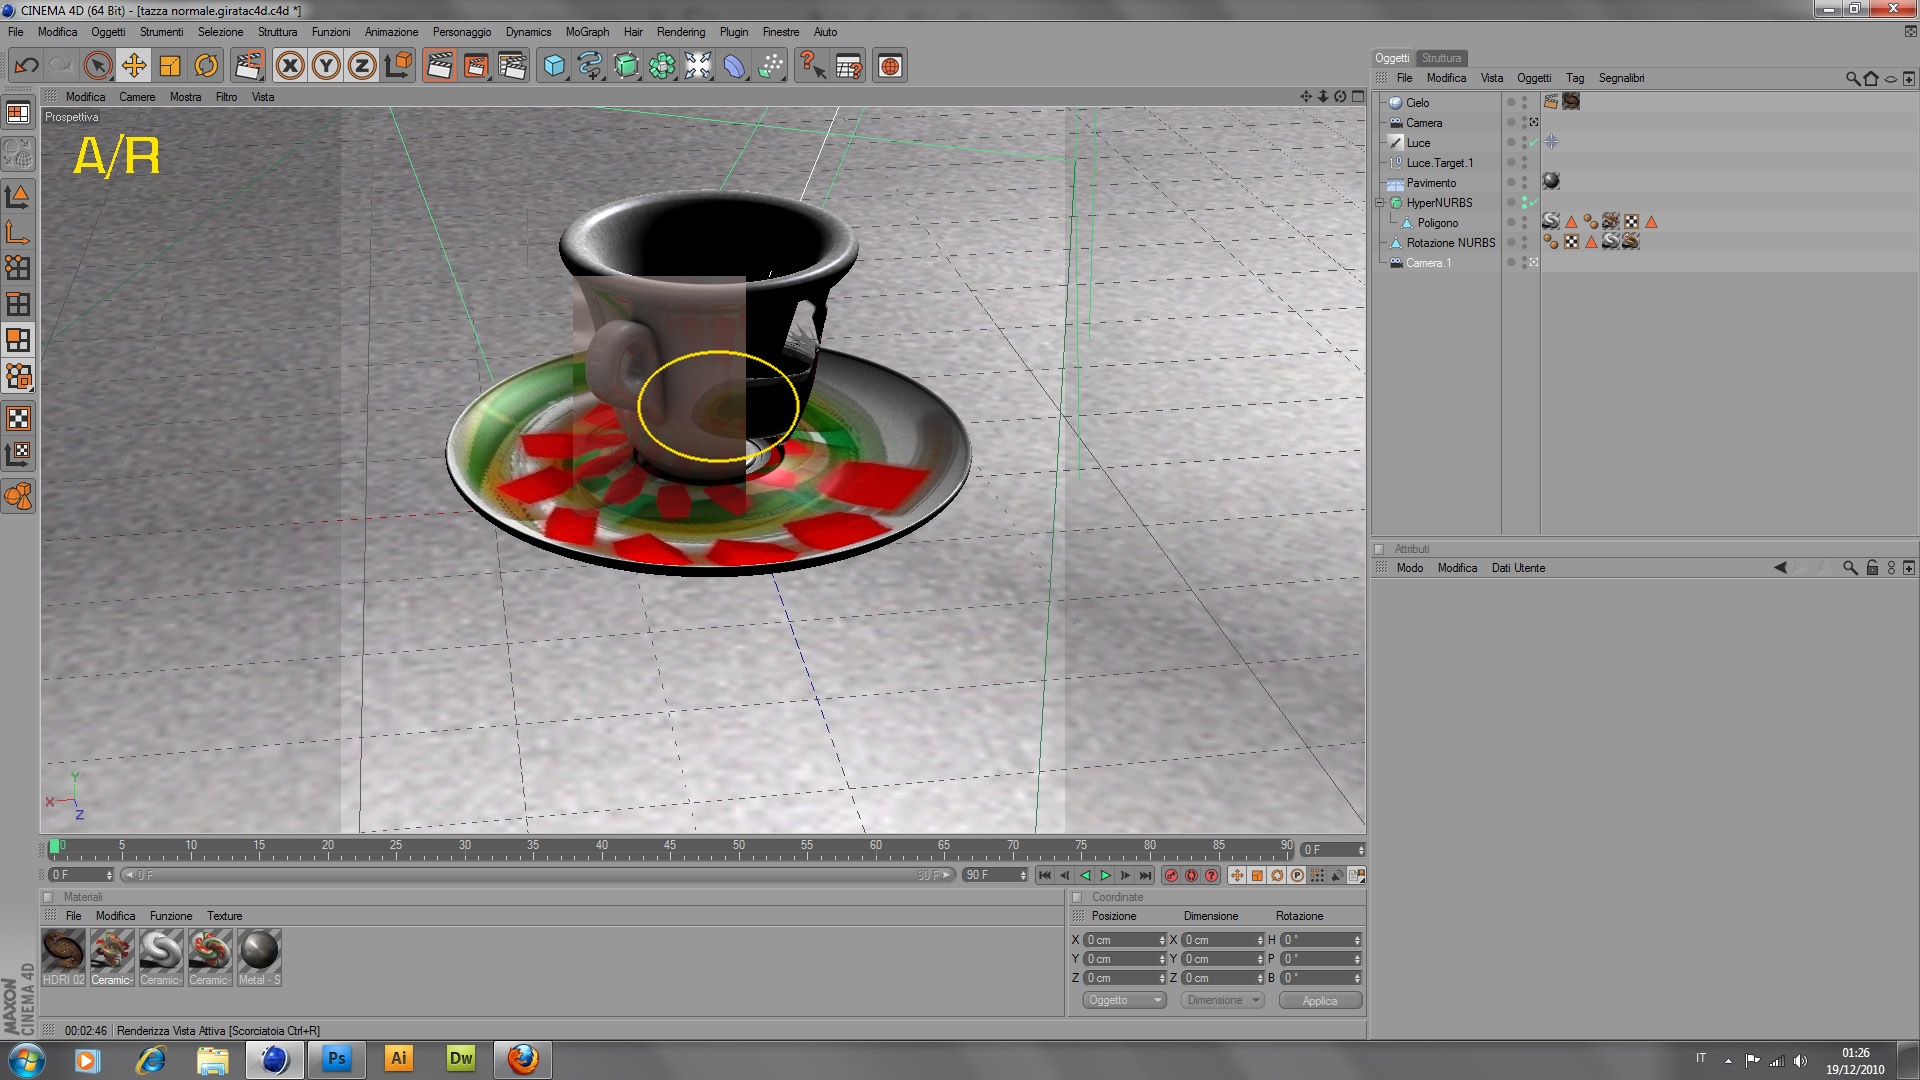This screenshot has height=1080, width=1920.
Task: Click the Applica button
Action: point(1319,1000)
